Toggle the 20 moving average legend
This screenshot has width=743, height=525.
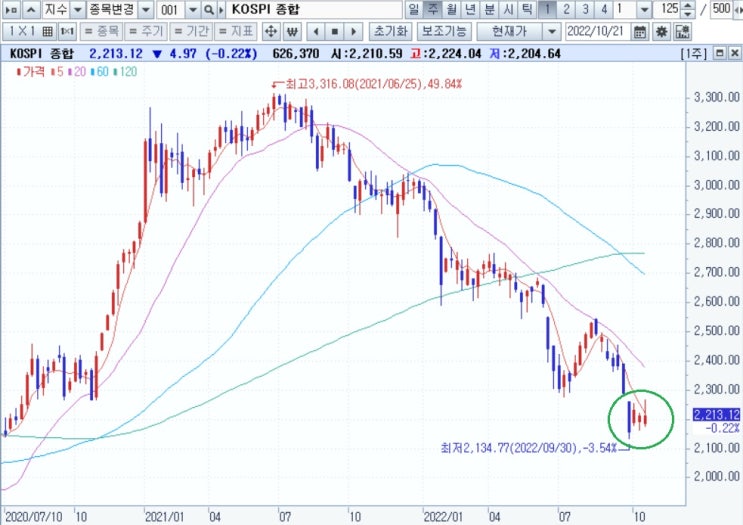77,72
